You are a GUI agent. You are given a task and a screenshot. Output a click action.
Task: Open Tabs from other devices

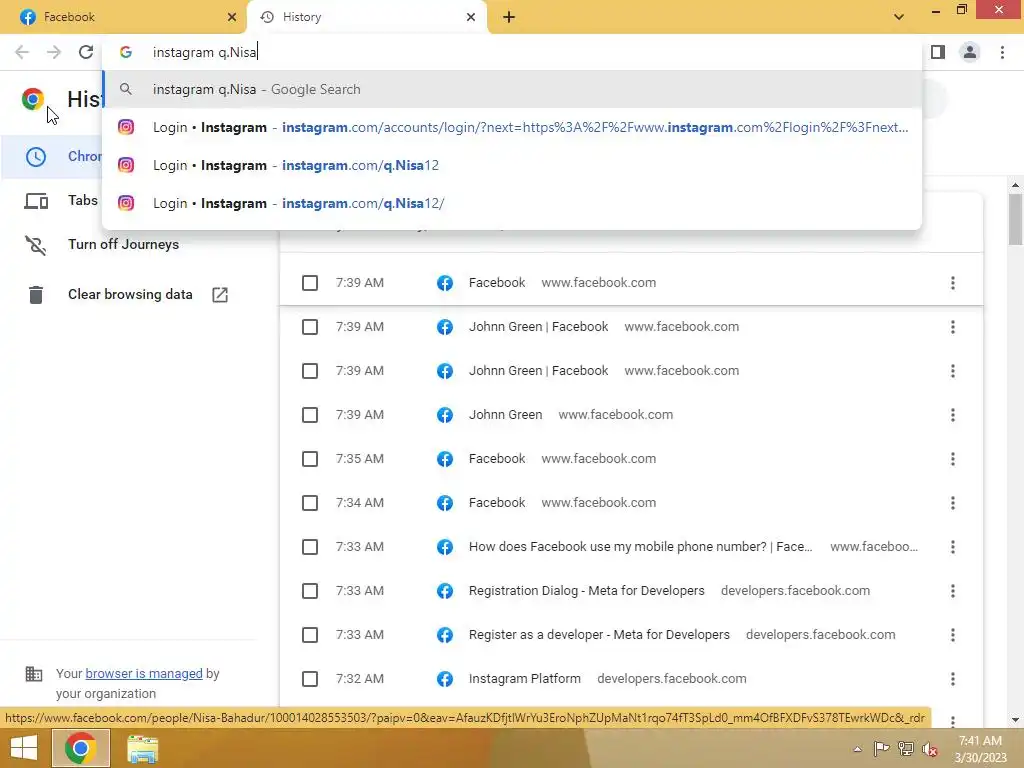click(82, 200)
